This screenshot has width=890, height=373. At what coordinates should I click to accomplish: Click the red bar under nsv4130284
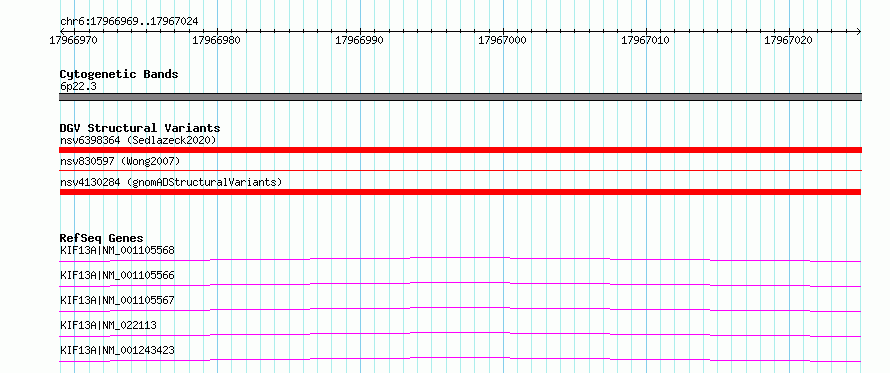pyautogui.click(x=460, y=192)
